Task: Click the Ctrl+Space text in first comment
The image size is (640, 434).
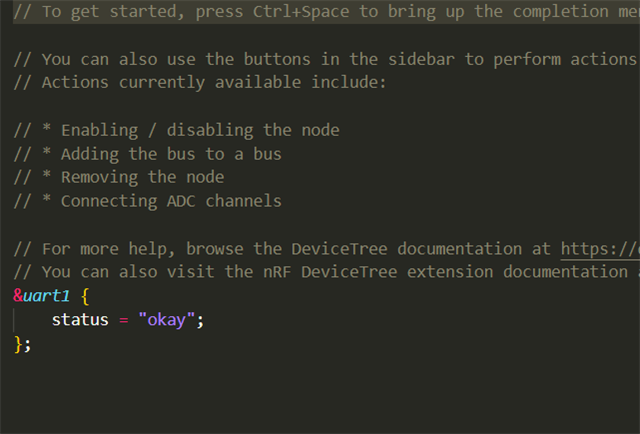Action: tap(301, 11)
